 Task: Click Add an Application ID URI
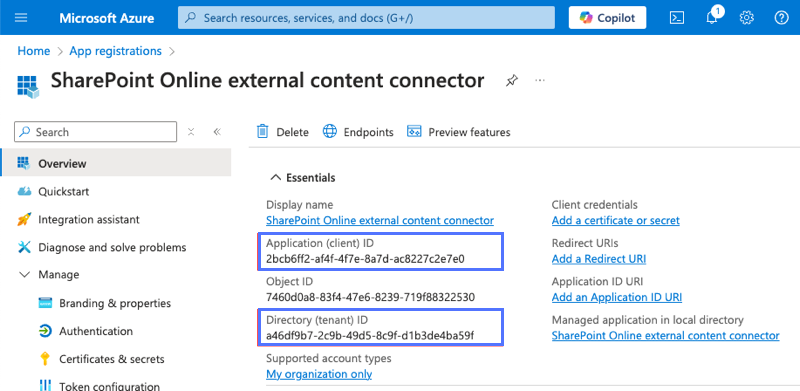tap(617, 297)
